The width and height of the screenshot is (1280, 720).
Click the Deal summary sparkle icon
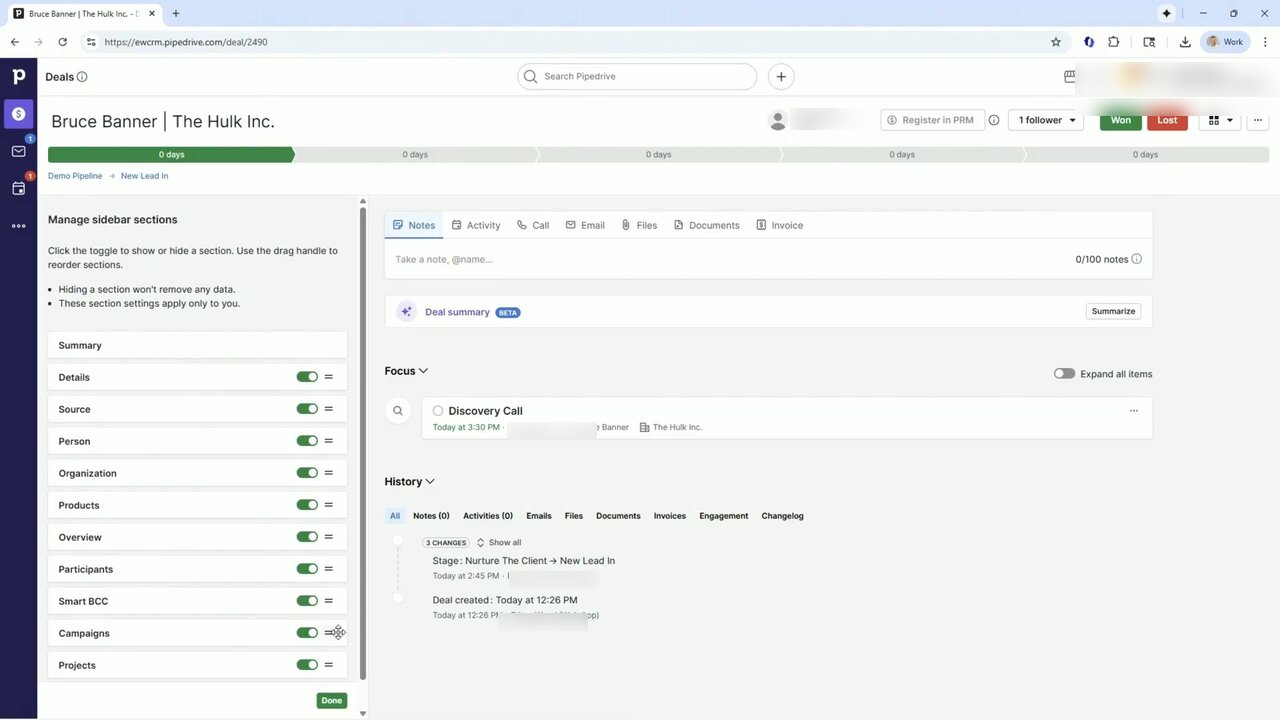click(406, 312)
